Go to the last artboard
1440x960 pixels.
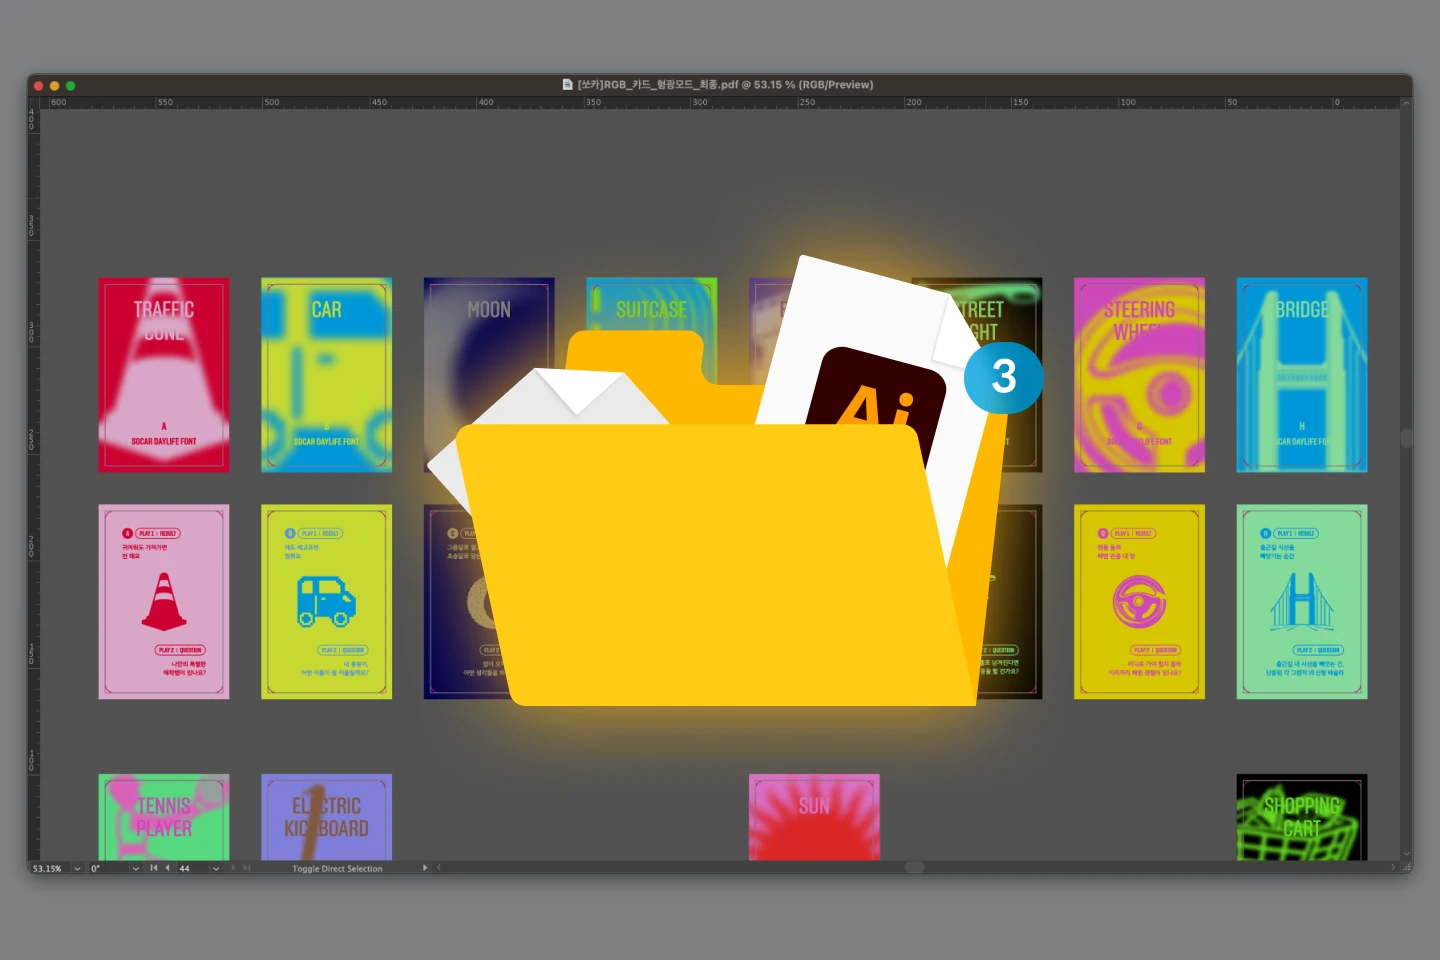click(x=246, y=868)
